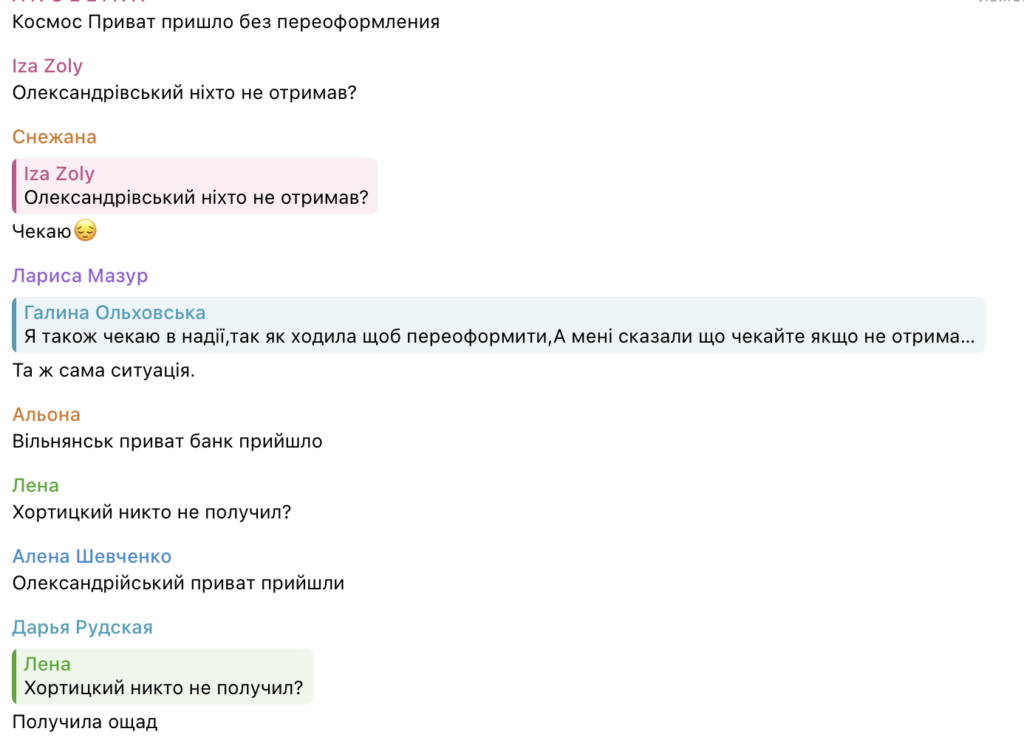Select the message Космос Приват пришло без переоформления
1024x740 pixels.
point(226,21)
